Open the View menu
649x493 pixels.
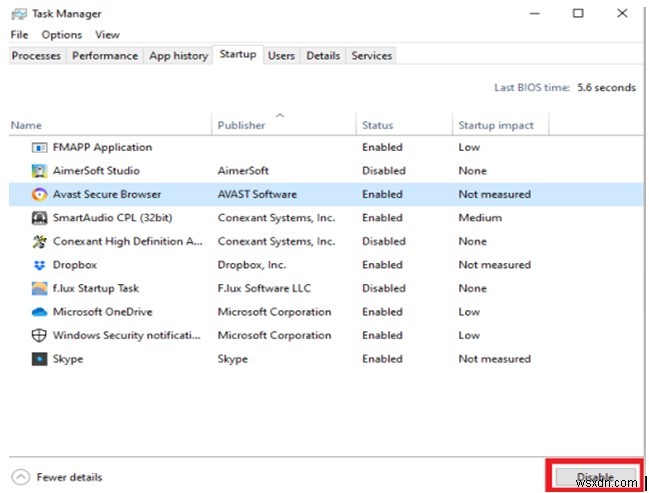point(107,35)
